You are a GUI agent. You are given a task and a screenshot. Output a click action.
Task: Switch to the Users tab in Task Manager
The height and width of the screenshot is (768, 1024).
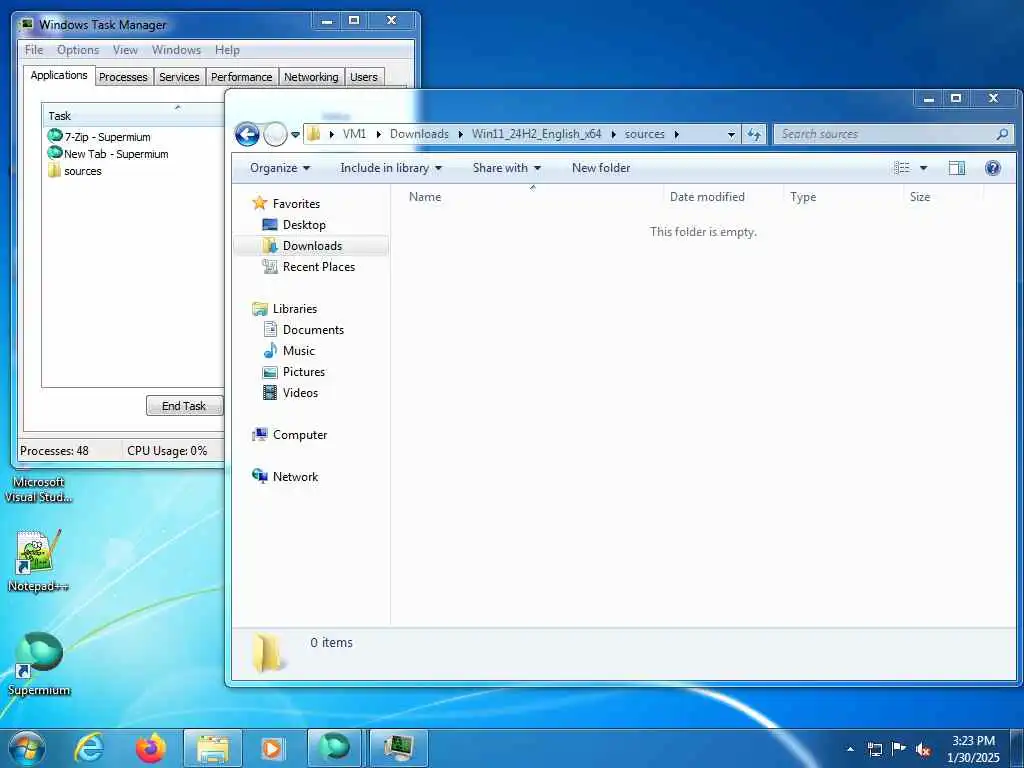coord(364,77)
